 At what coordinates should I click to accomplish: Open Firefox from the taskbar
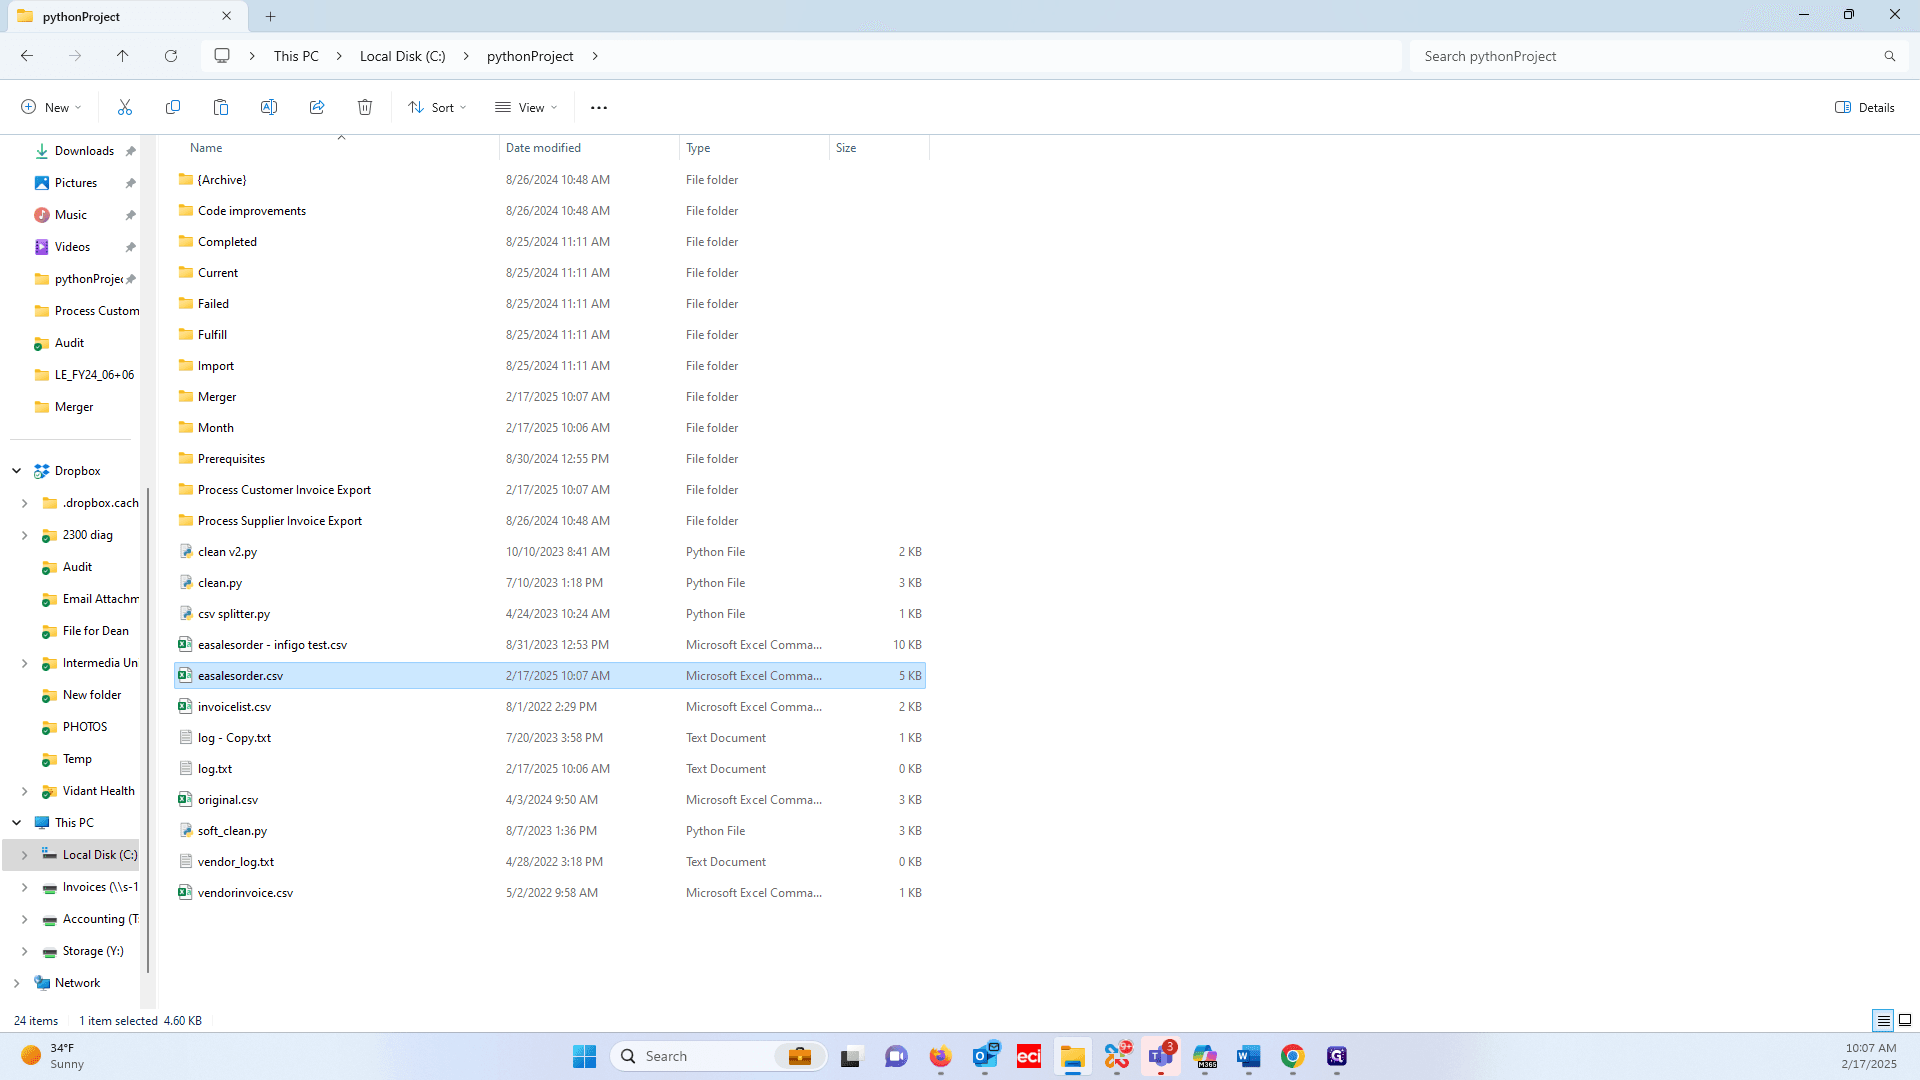tap(940, 1056)
